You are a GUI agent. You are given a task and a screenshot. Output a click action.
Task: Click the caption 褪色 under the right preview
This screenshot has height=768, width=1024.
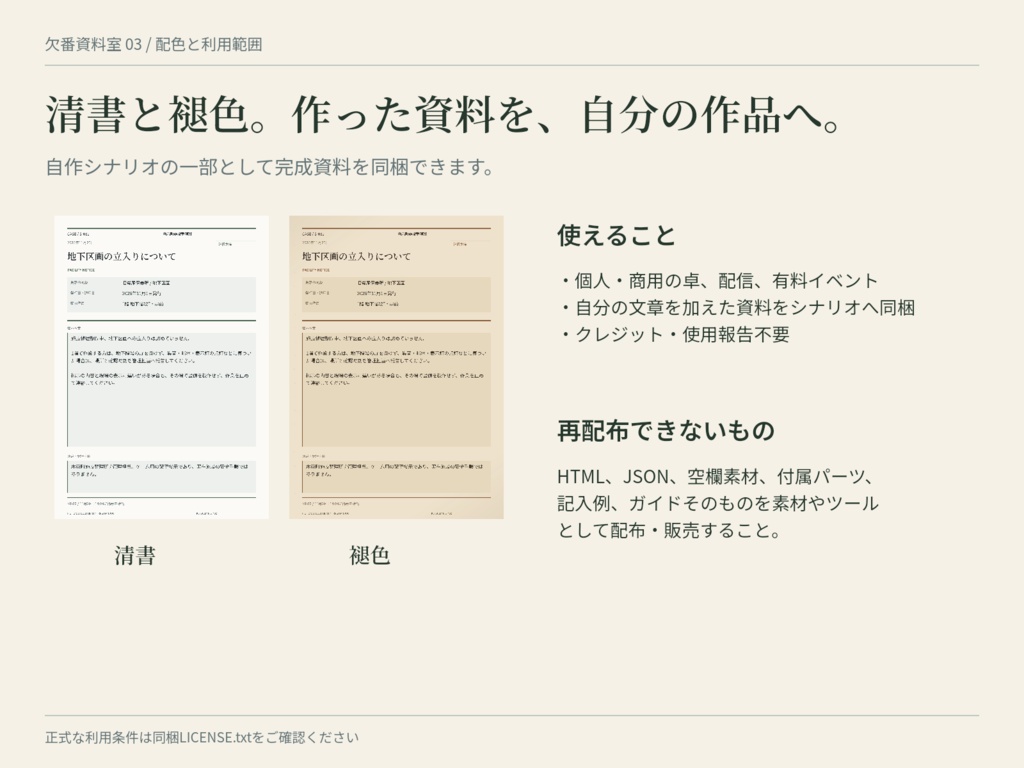(x=370, y=556)
